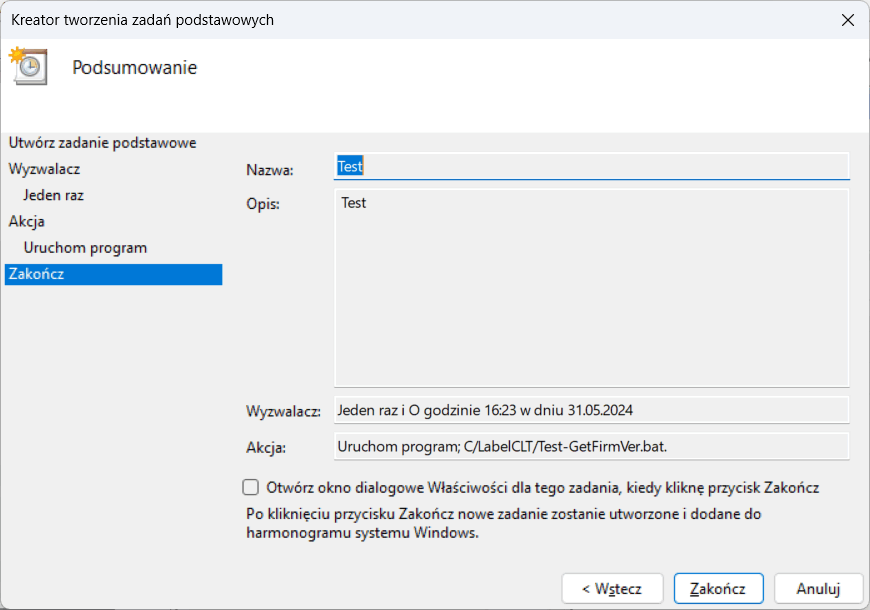Finish the wizard with the 'Zakończ' button
Viewport: 870px width, 610px height.
pos(718,588)
